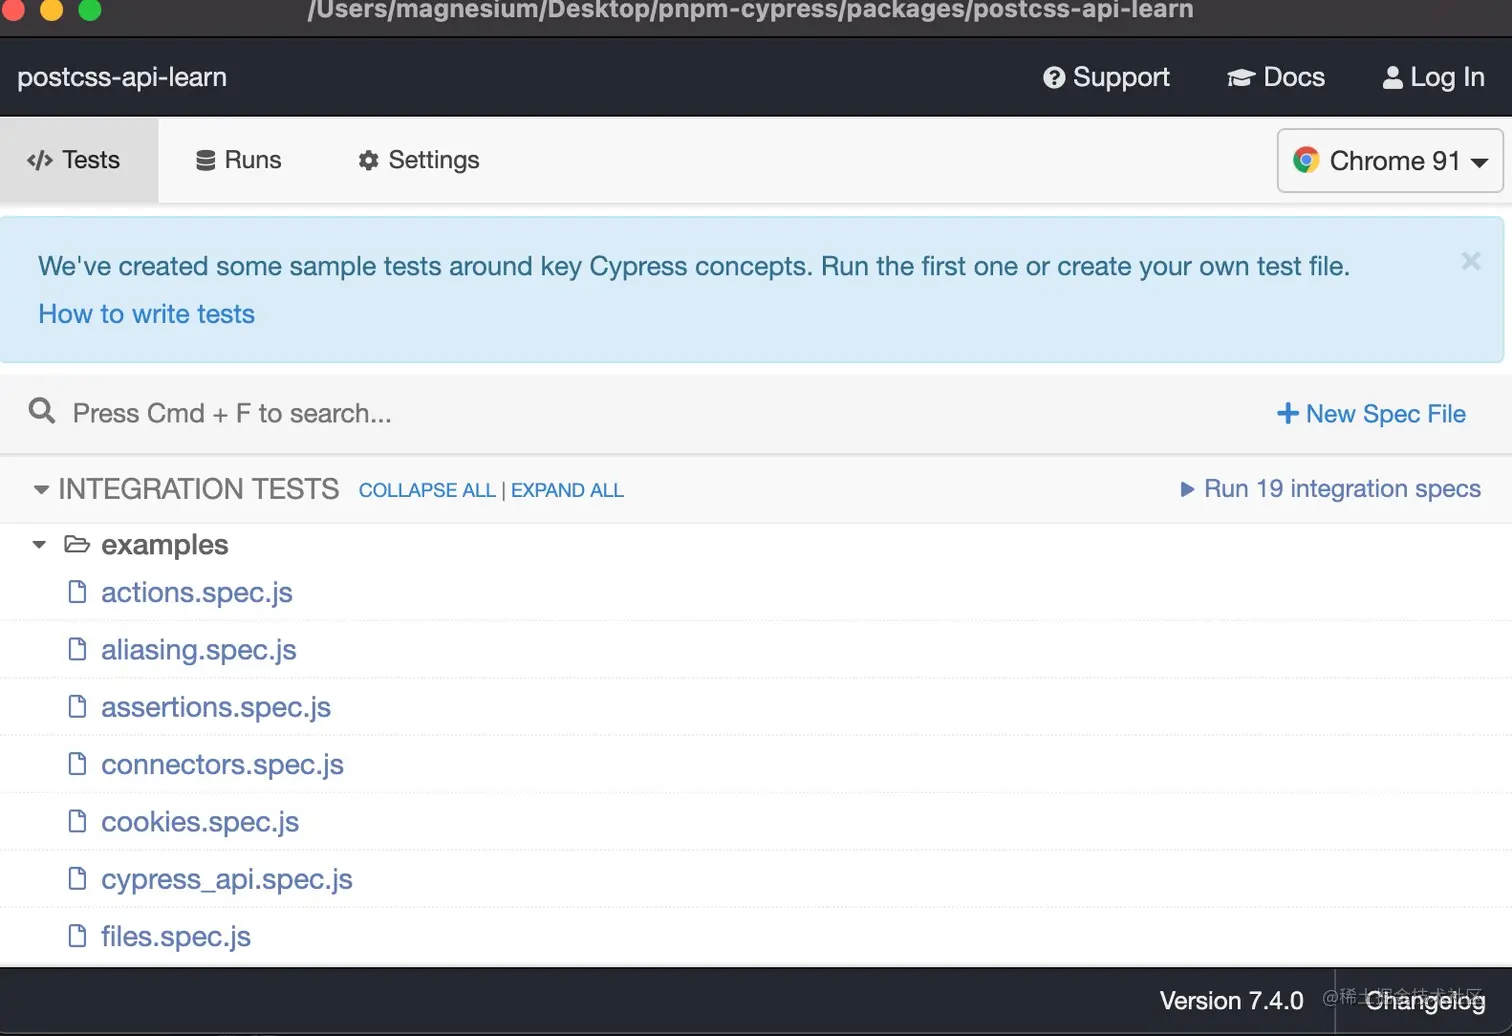Click the file icon beside files.spec.js
The image size is (1512, 1036).
tap(77, 936)
